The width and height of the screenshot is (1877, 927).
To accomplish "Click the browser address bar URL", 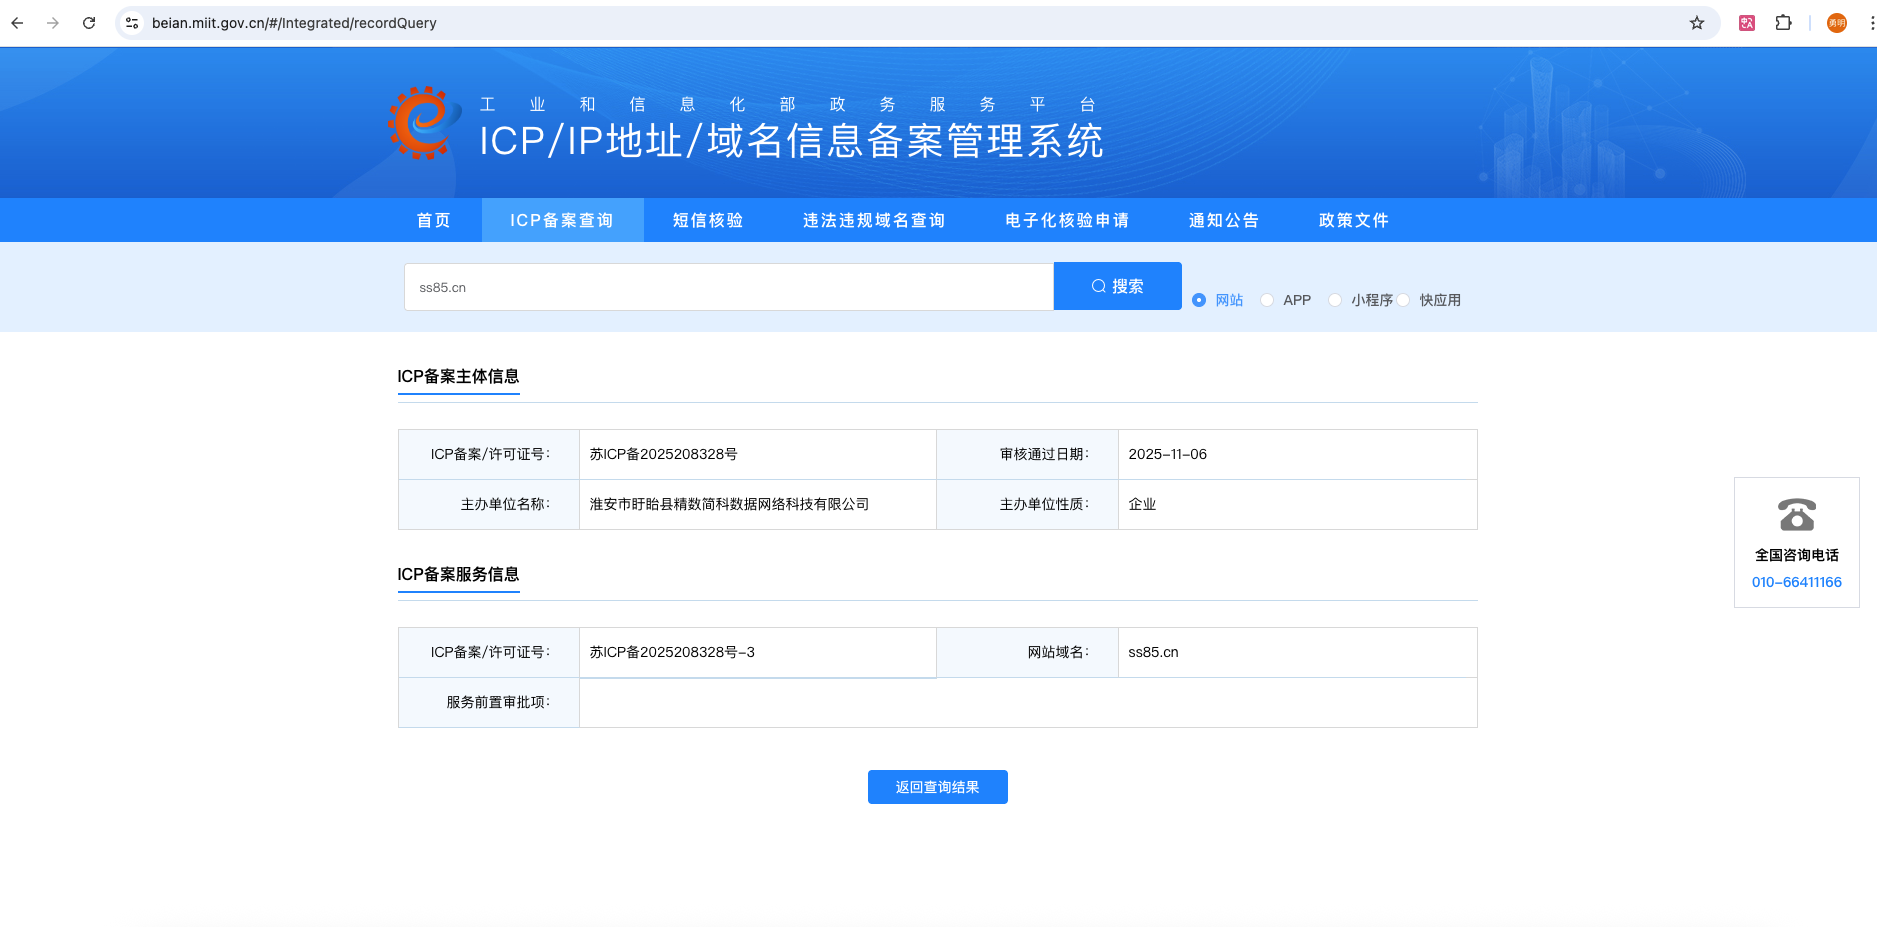I will coord(294,23).
